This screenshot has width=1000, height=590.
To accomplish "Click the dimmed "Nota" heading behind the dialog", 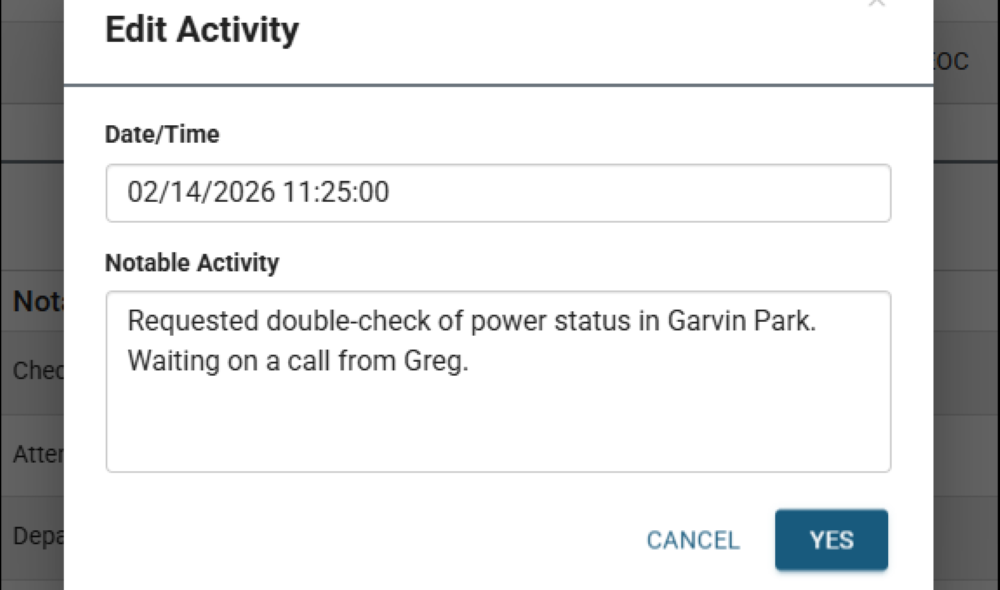I will (x=38, y=302).
